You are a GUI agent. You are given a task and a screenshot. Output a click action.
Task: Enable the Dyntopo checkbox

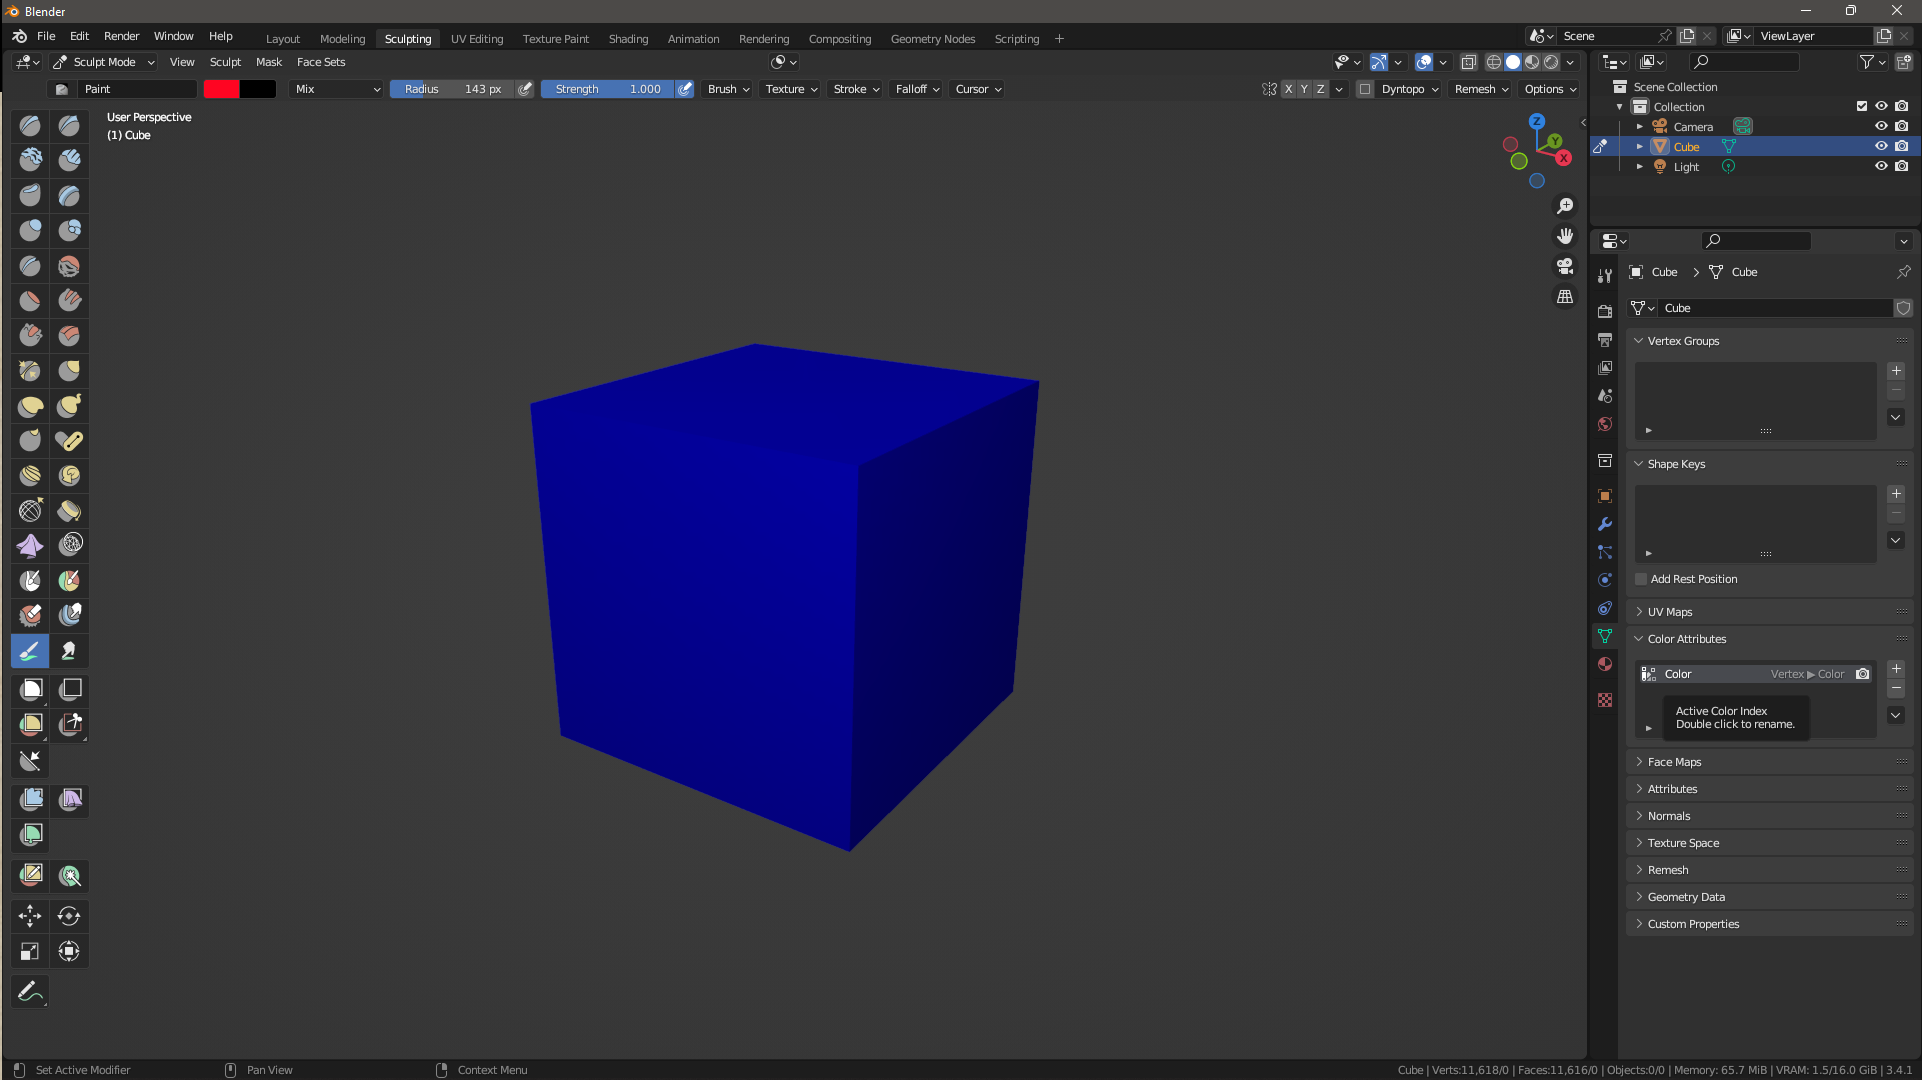[x=1365, y=89]
